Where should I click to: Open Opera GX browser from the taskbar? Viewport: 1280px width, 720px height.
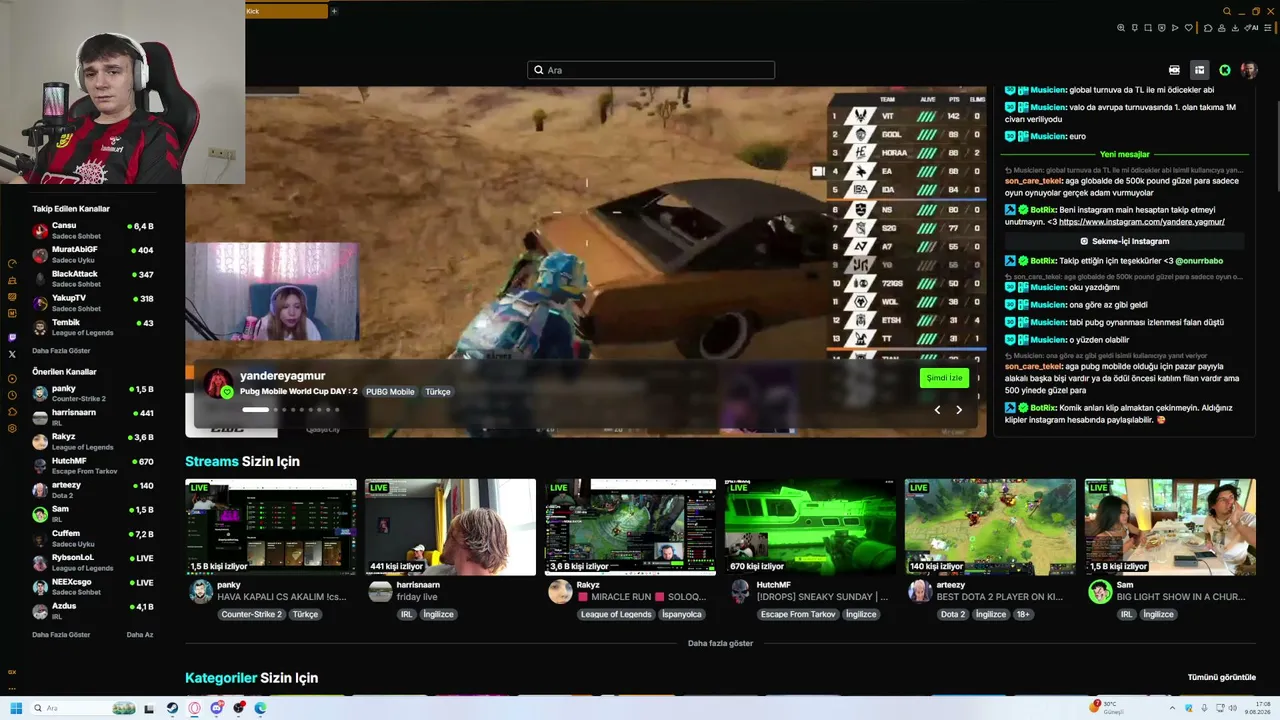pyautogui.click(x=194, y=708)
